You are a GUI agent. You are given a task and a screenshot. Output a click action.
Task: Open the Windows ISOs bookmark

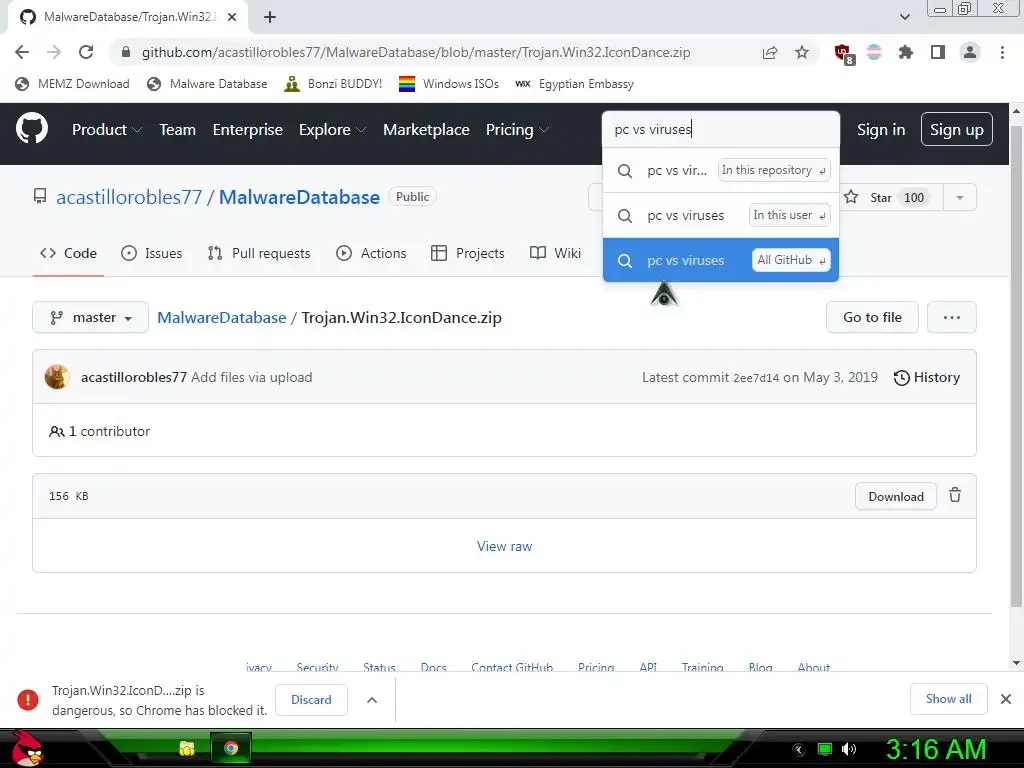(449, 84)
